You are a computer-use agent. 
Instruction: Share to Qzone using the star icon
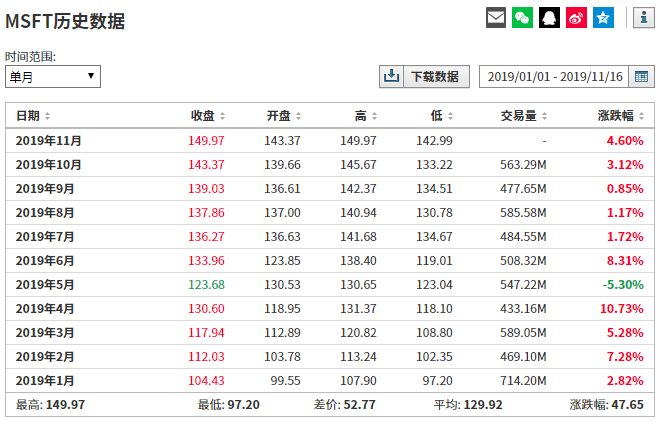[x=603, y=18]
